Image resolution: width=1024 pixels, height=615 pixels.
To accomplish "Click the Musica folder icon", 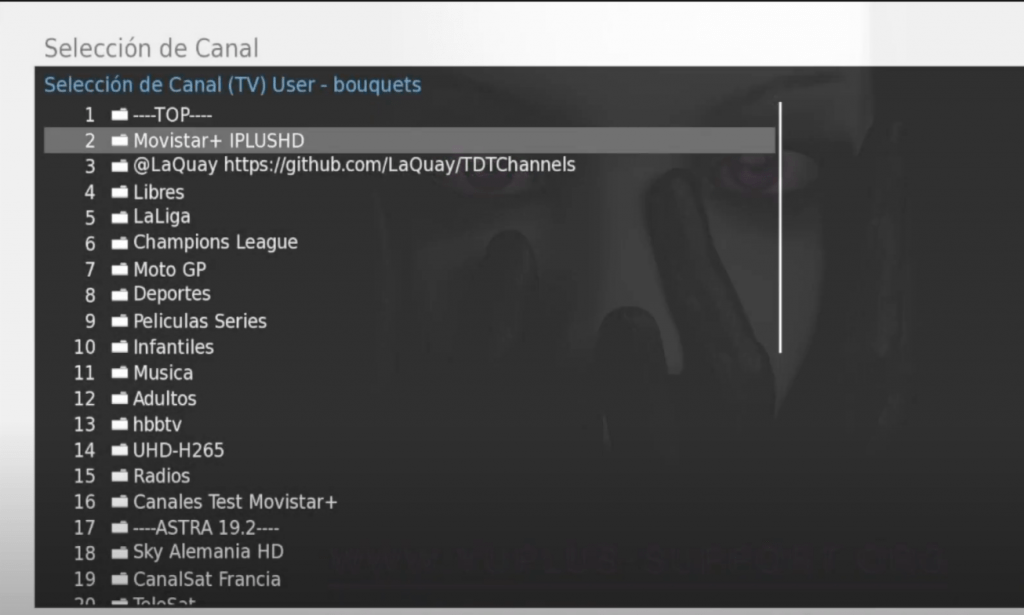I will (x=120, y=373).
